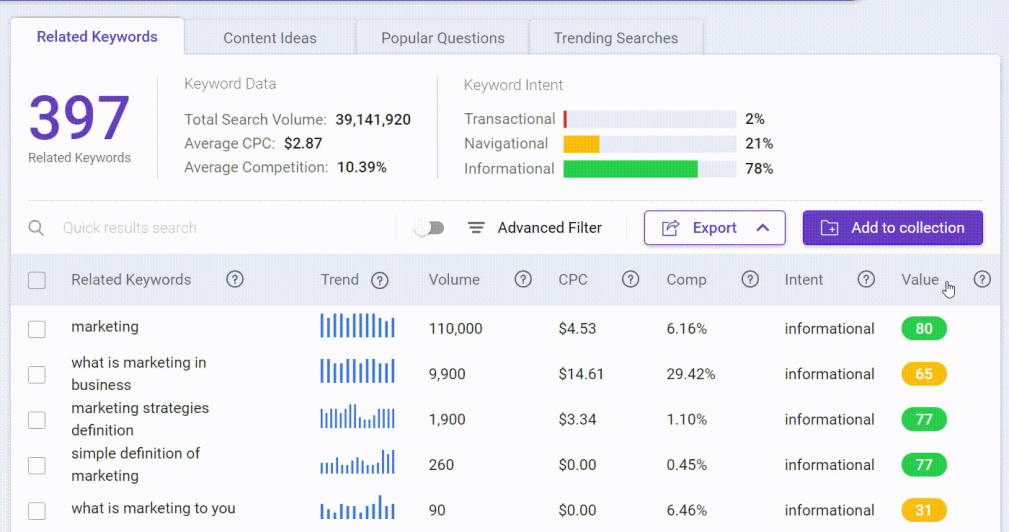Open the Trending Searches tab

[x=616, y=38]
